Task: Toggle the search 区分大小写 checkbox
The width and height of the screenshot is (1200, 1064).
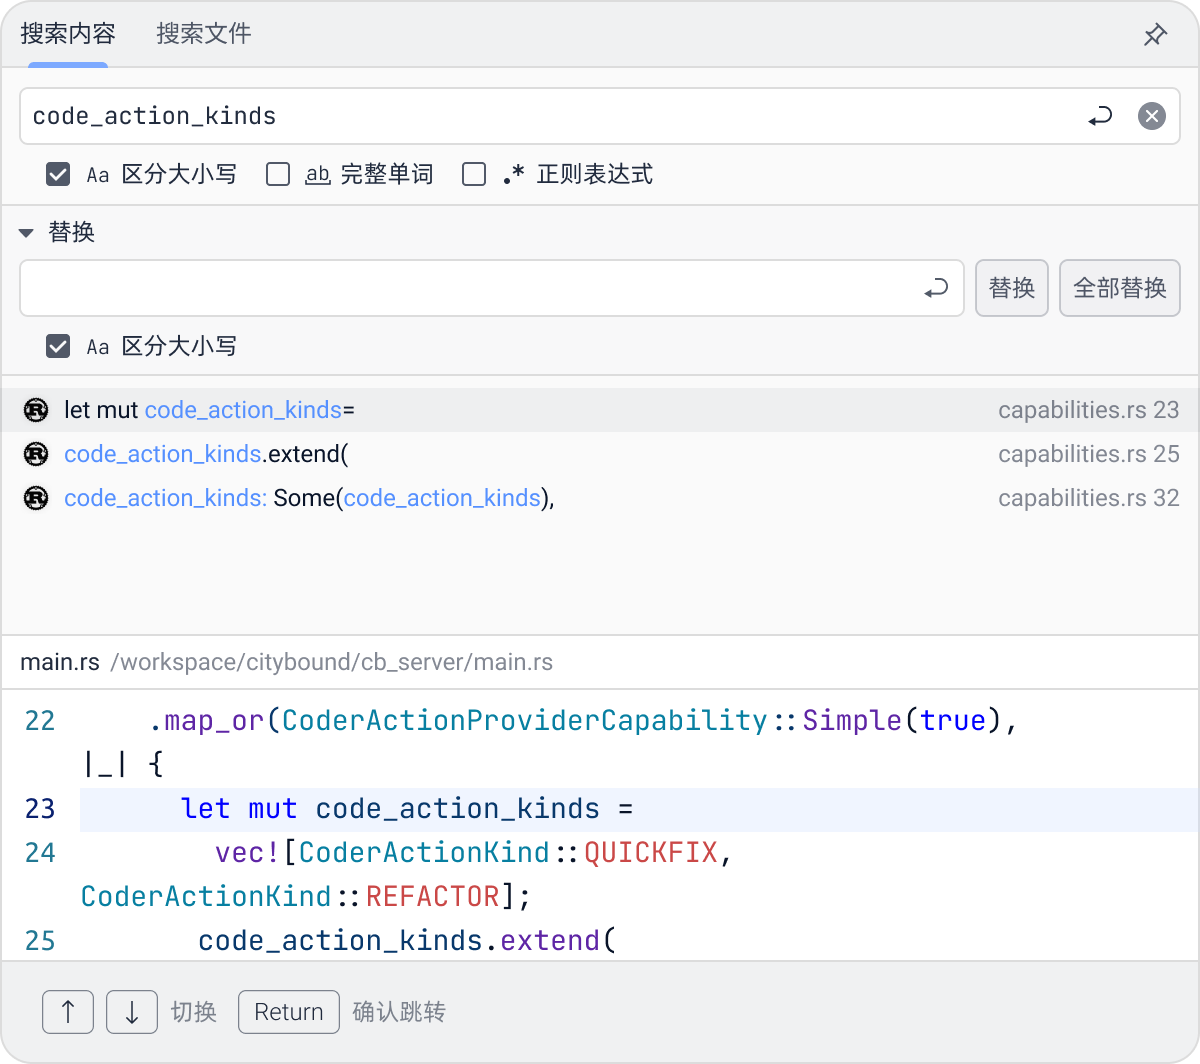Action: 58,174
